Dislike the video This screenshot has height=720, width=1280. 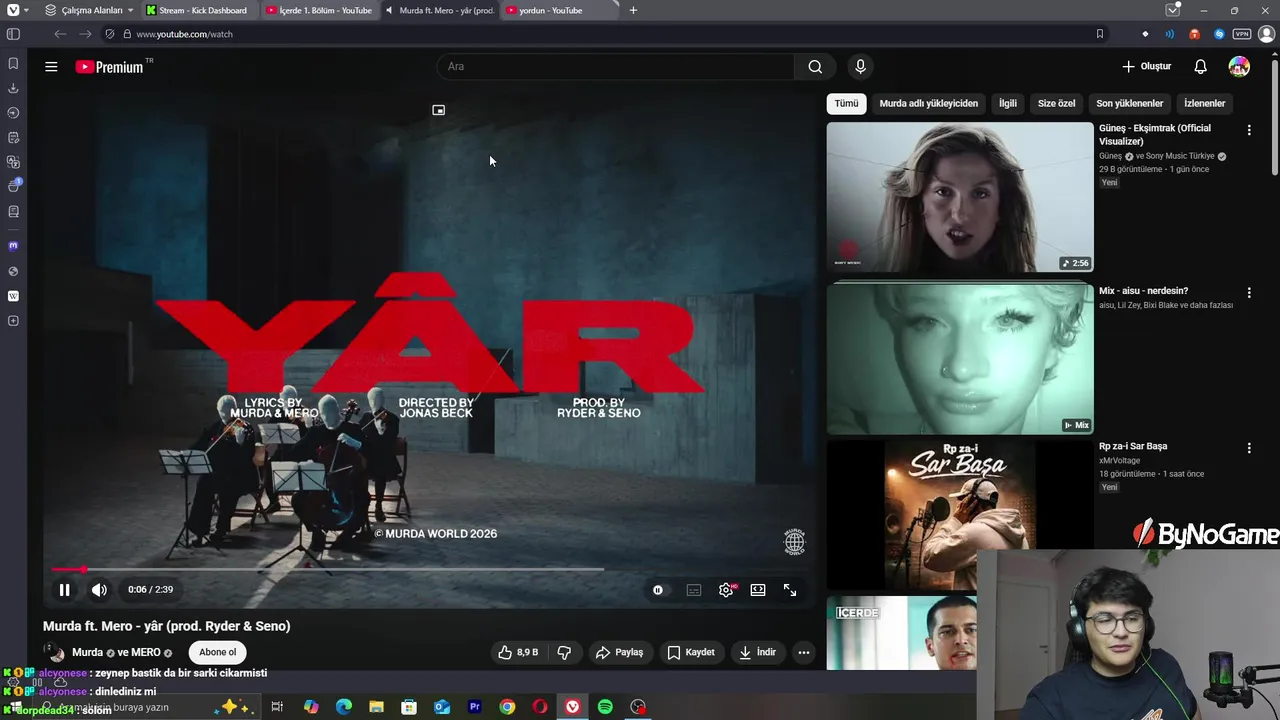pyautogui.click(x=564, y=652)
